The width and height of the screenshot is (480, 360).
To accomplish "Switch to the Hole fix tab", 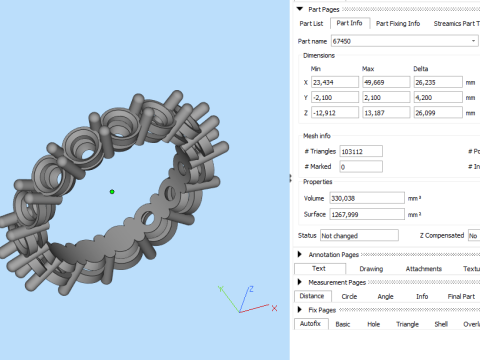I will point(374,324).
